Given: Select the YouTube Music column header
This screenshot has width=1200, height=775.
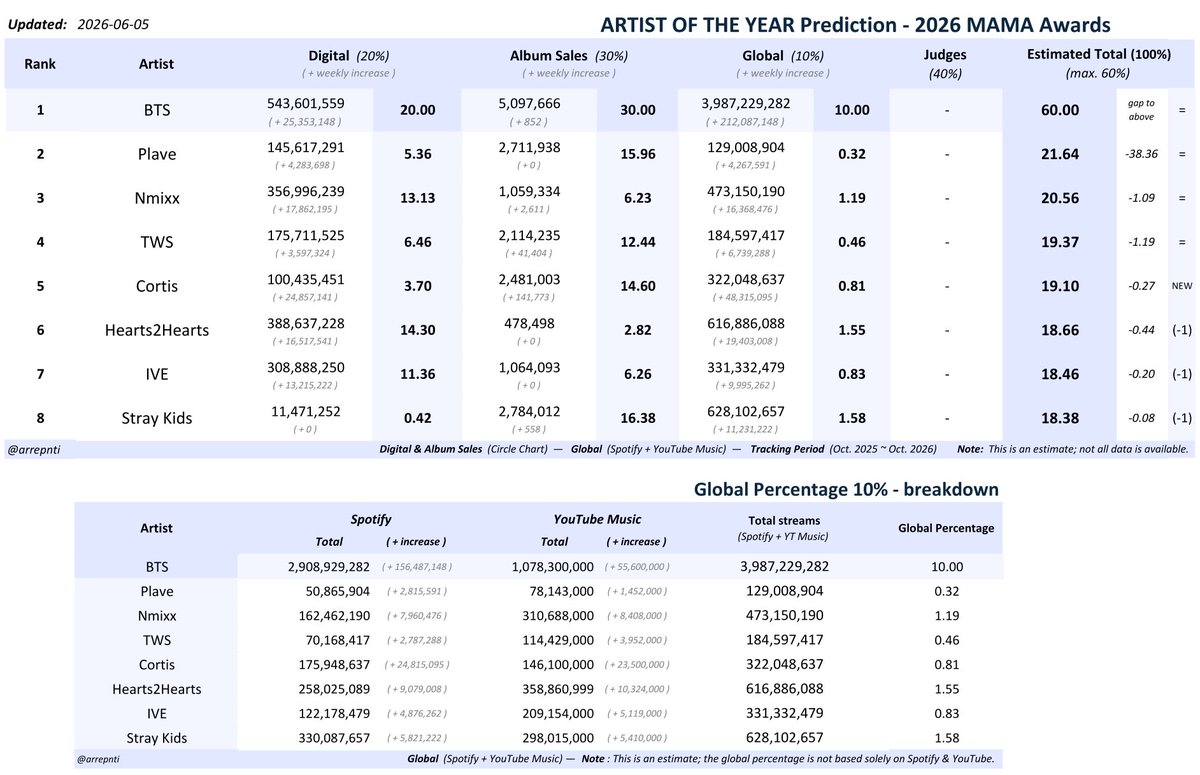Looking at the screenshot, I should pos(597,520).
